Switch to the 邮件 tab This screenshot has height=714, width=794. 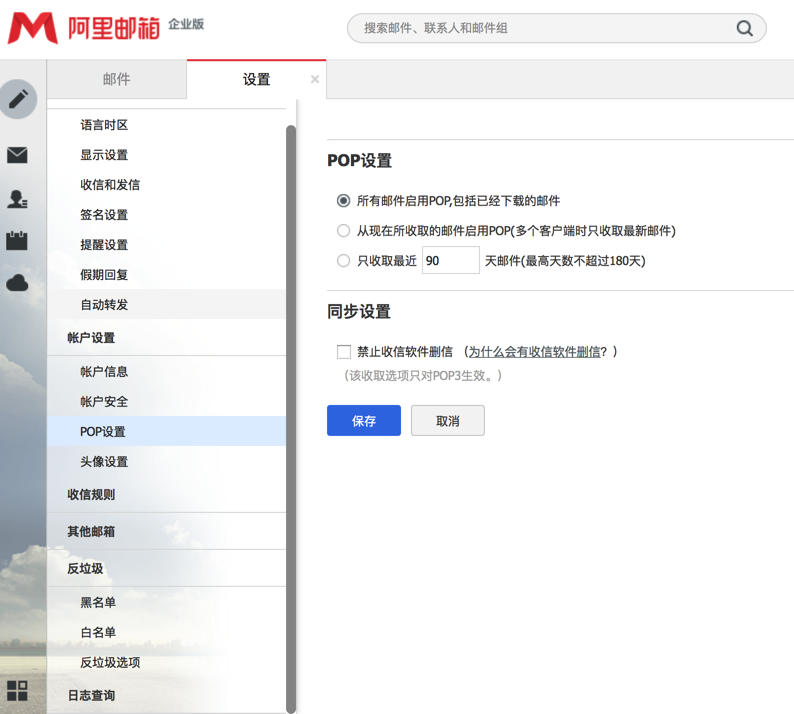116,79
